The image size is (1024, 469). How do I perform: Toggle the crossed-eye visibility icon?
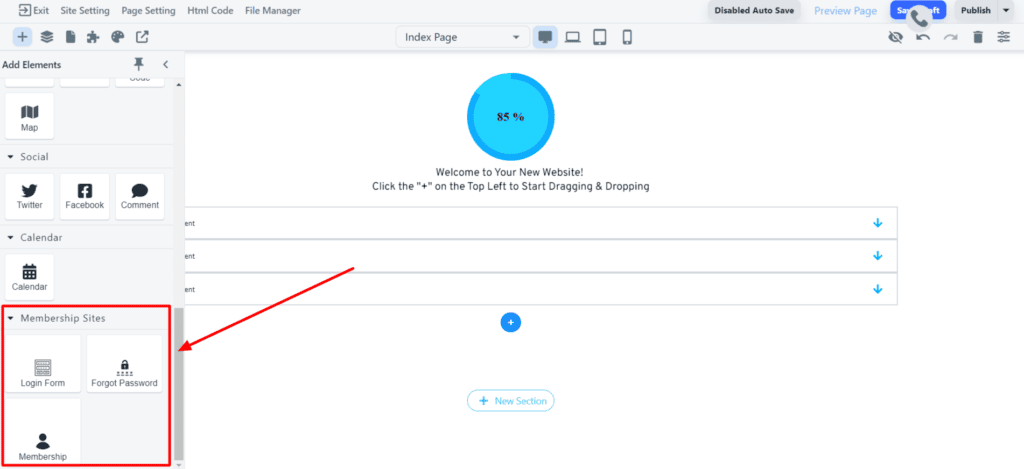tap(895, 37)
